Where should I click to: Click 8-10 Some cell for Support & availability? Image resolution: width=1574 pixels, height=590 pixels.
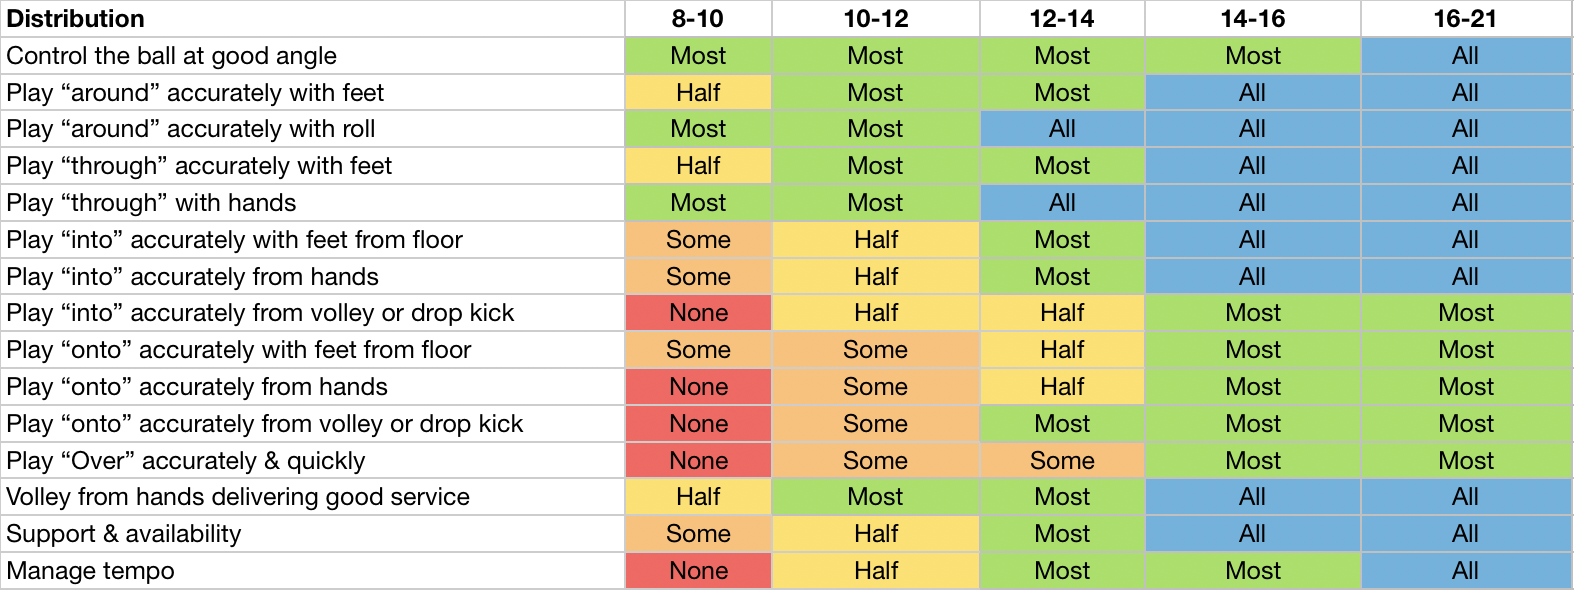coord(698,534)
